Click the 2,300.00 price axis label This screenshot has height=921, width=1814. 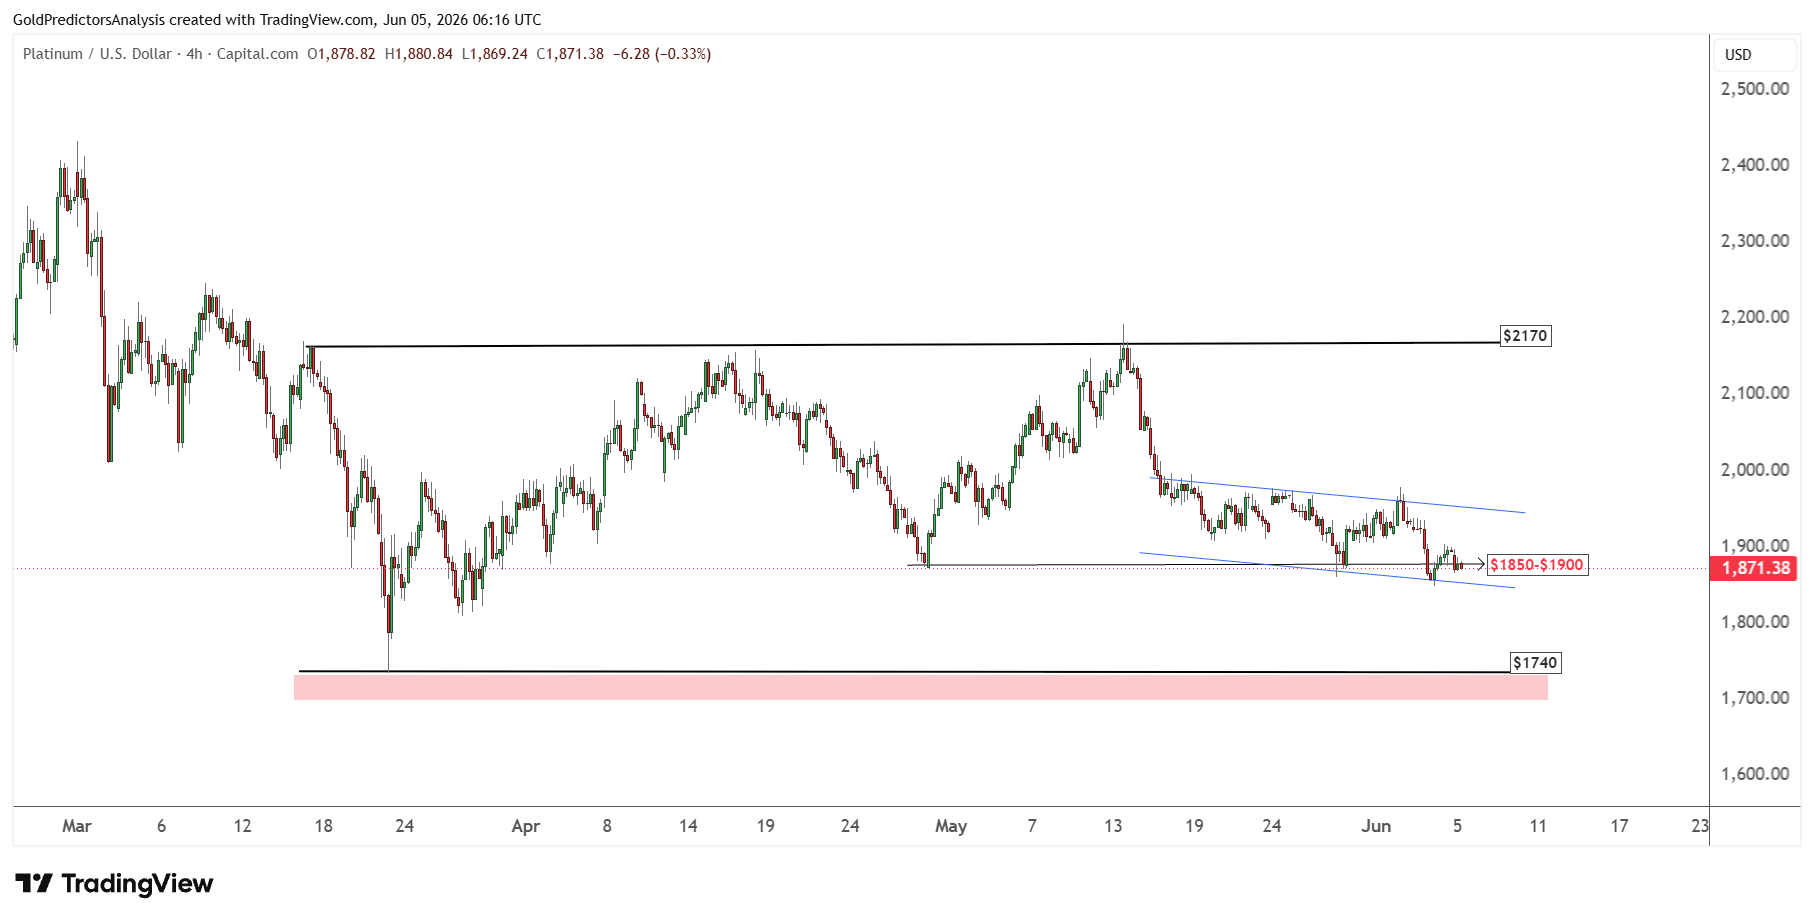coord(1754,241)
